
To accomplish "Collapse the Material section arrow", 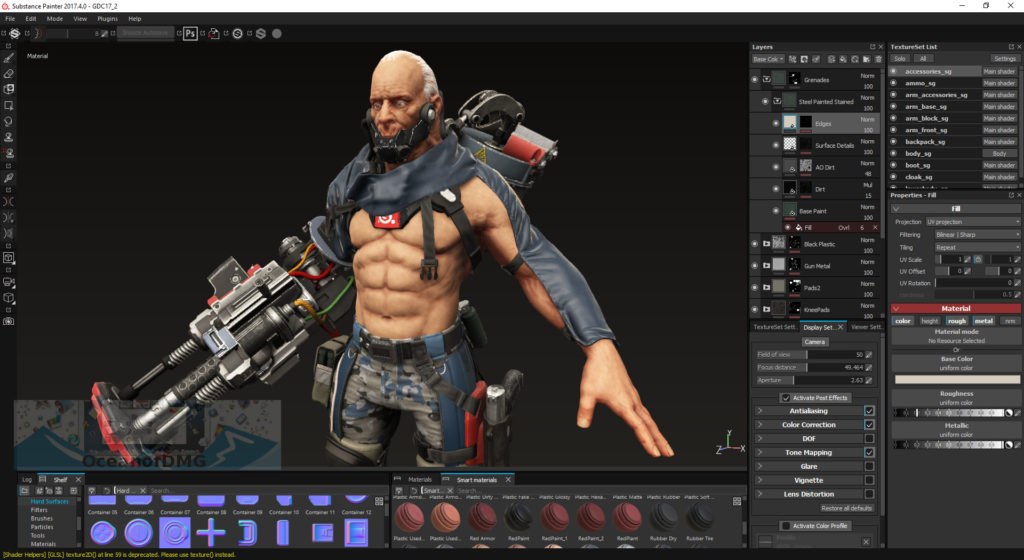I will tap(896, 309).
